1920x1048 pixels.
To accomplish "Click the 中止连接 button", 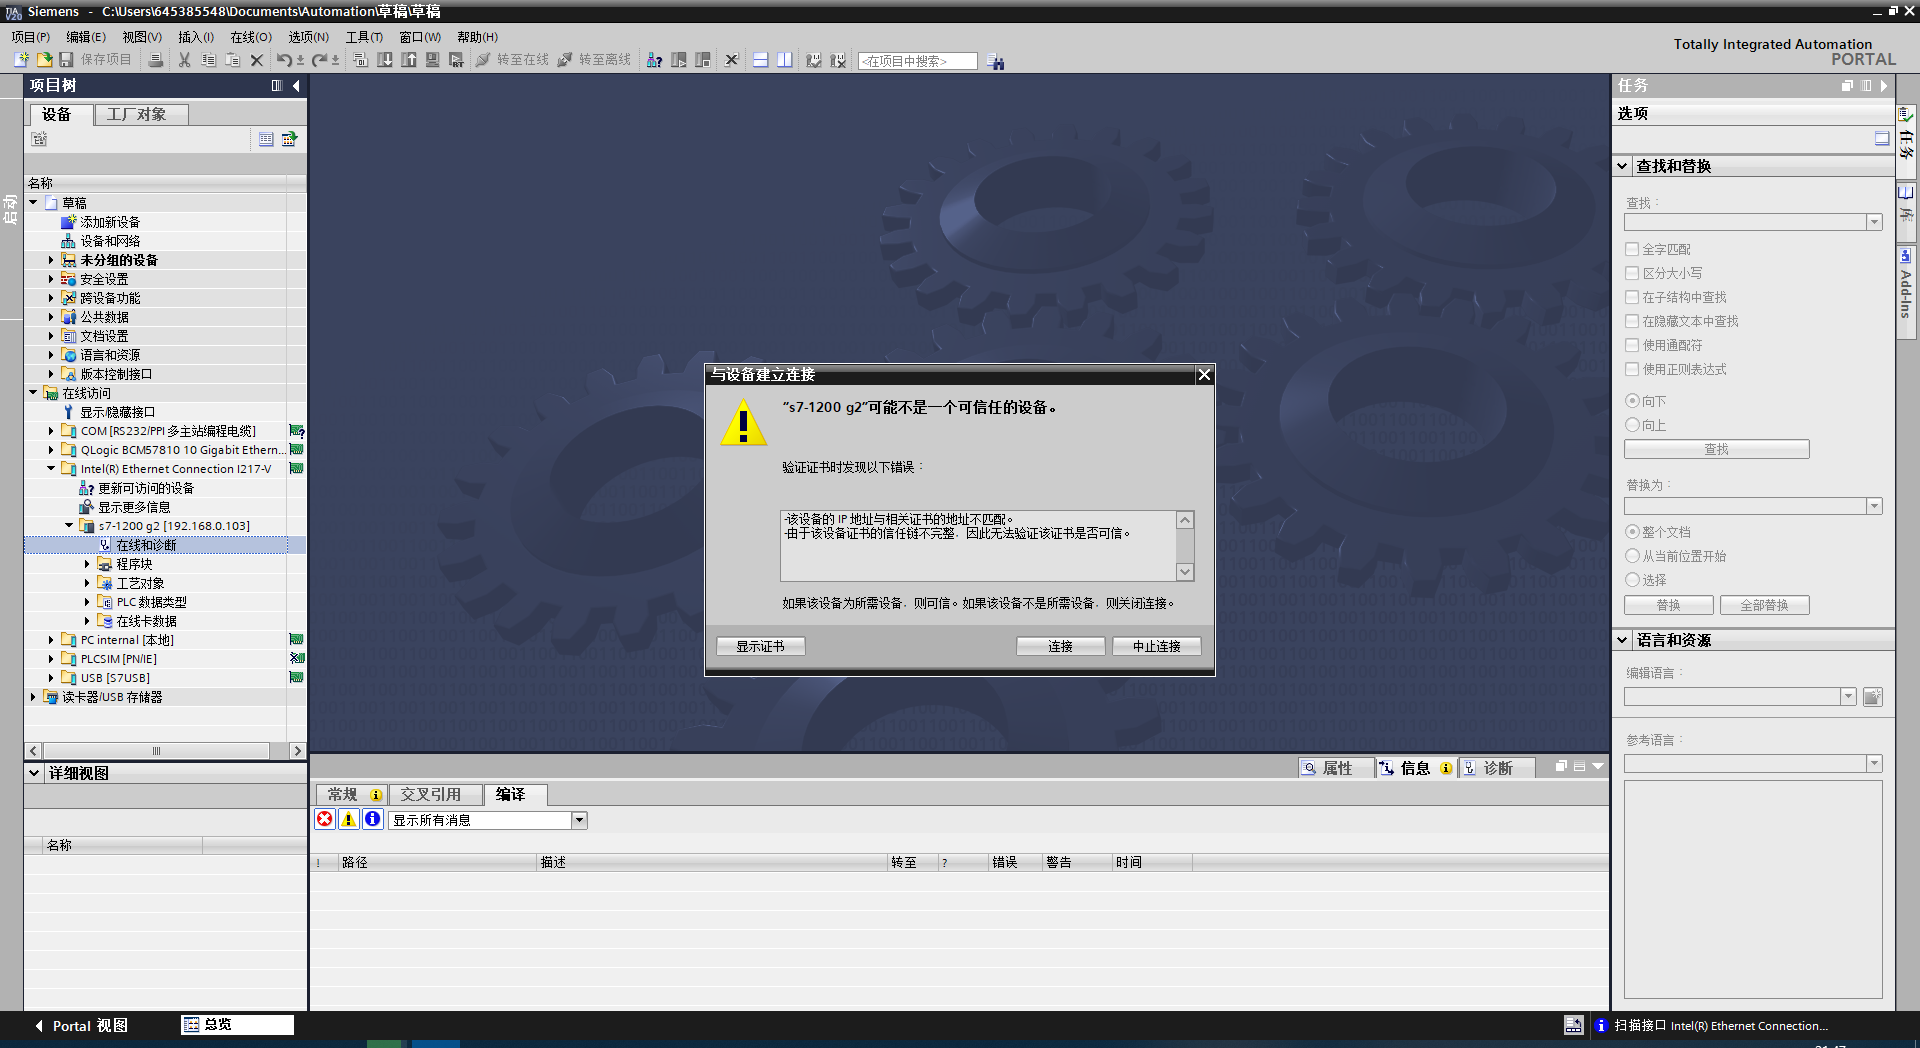I will tap(1157, 646).
